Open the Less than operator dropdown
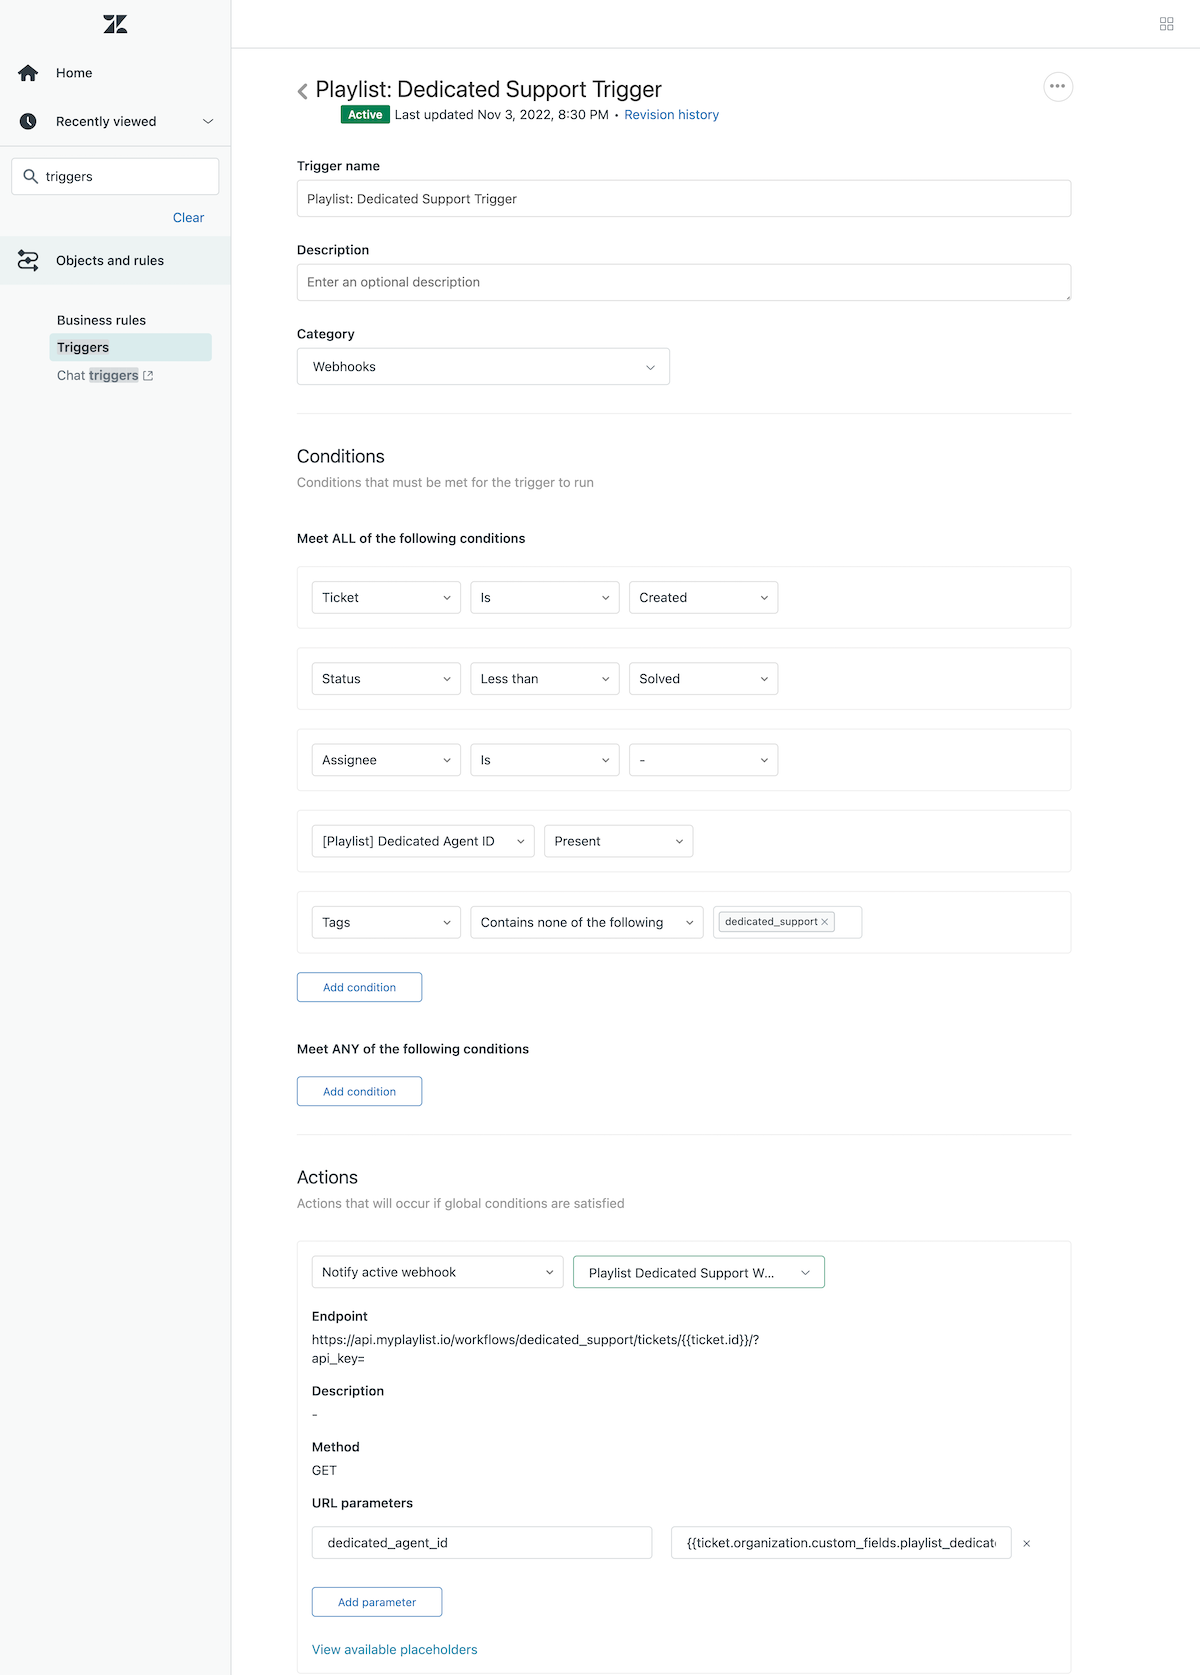Viewport: 1200px width, 1675px height. click(x=545, y=679)
